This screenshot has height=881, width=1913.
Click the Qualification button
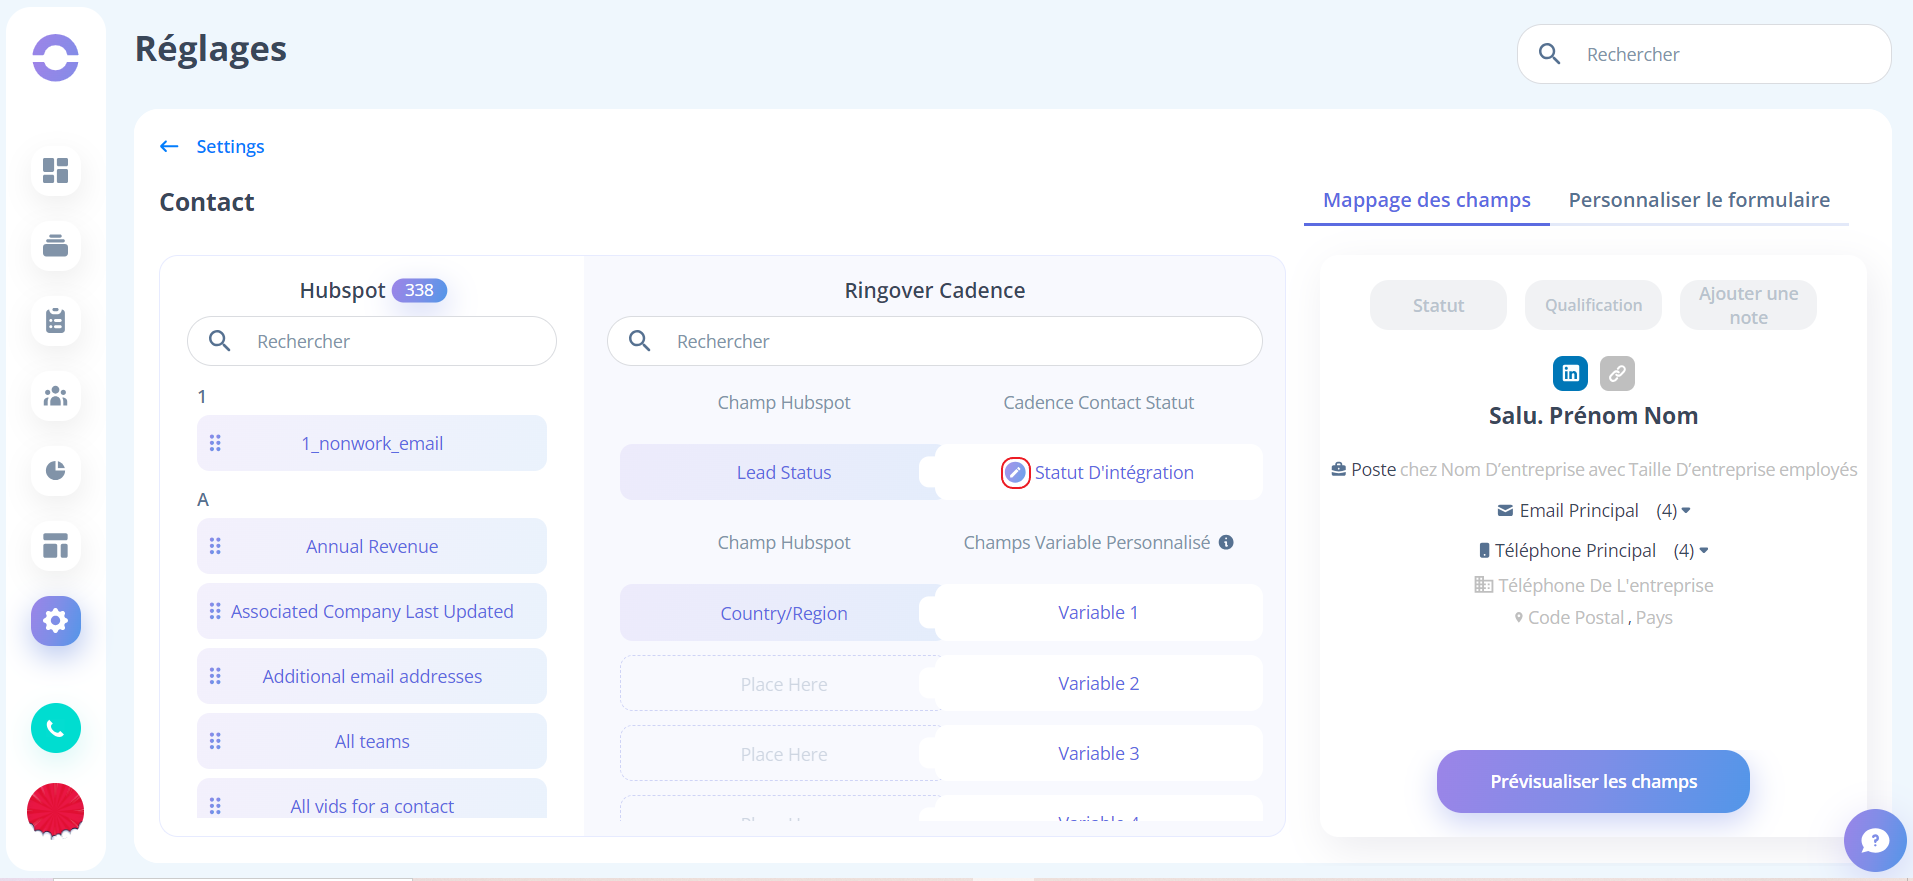(1593, 305)
